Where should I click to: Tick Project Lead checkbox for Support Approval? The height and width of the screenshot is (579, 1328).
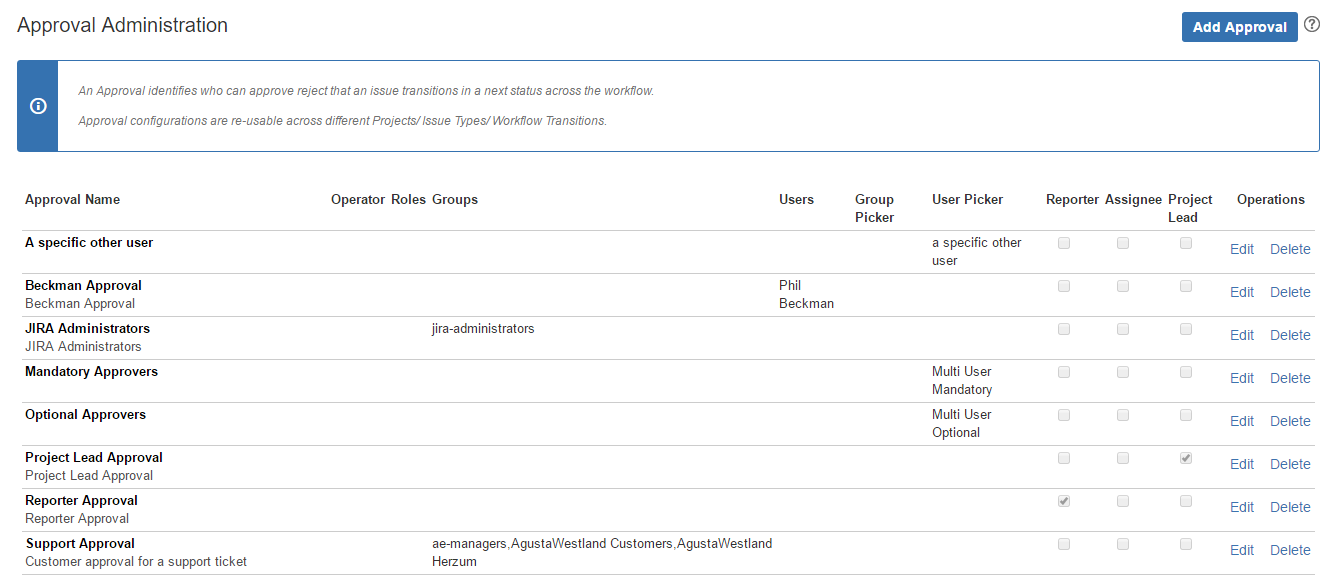click(x=1186, y=544)
